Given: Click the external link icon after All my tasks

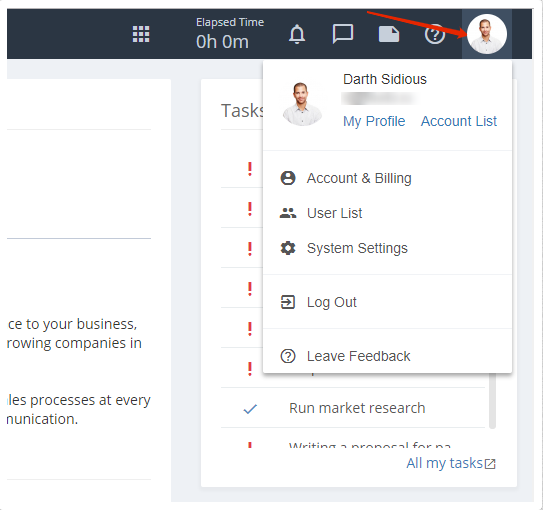Looking at the screenshot, I should pos(490,464).
